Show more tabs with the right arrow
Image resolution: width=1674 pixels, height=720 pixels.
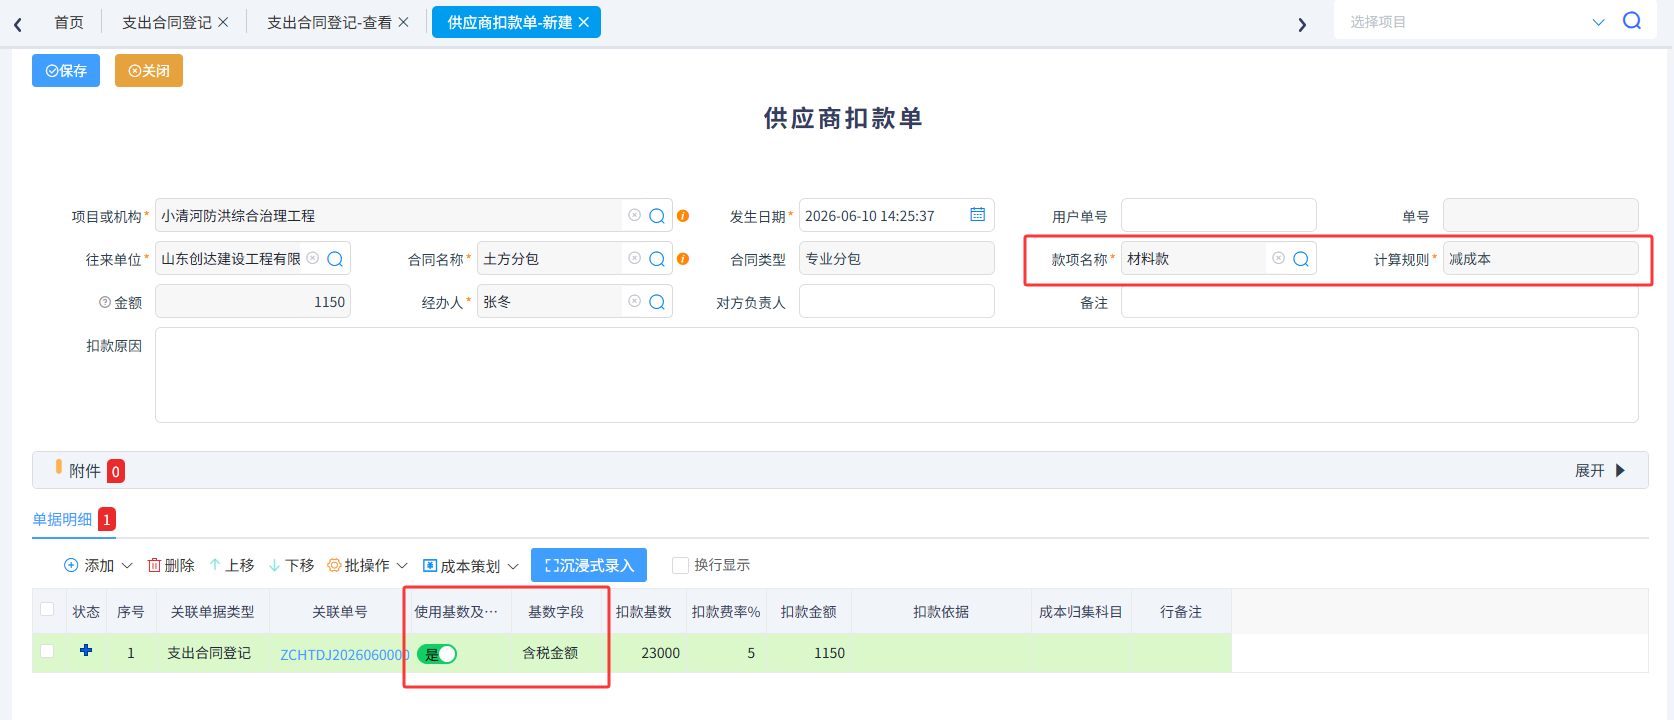[1302, 24]
